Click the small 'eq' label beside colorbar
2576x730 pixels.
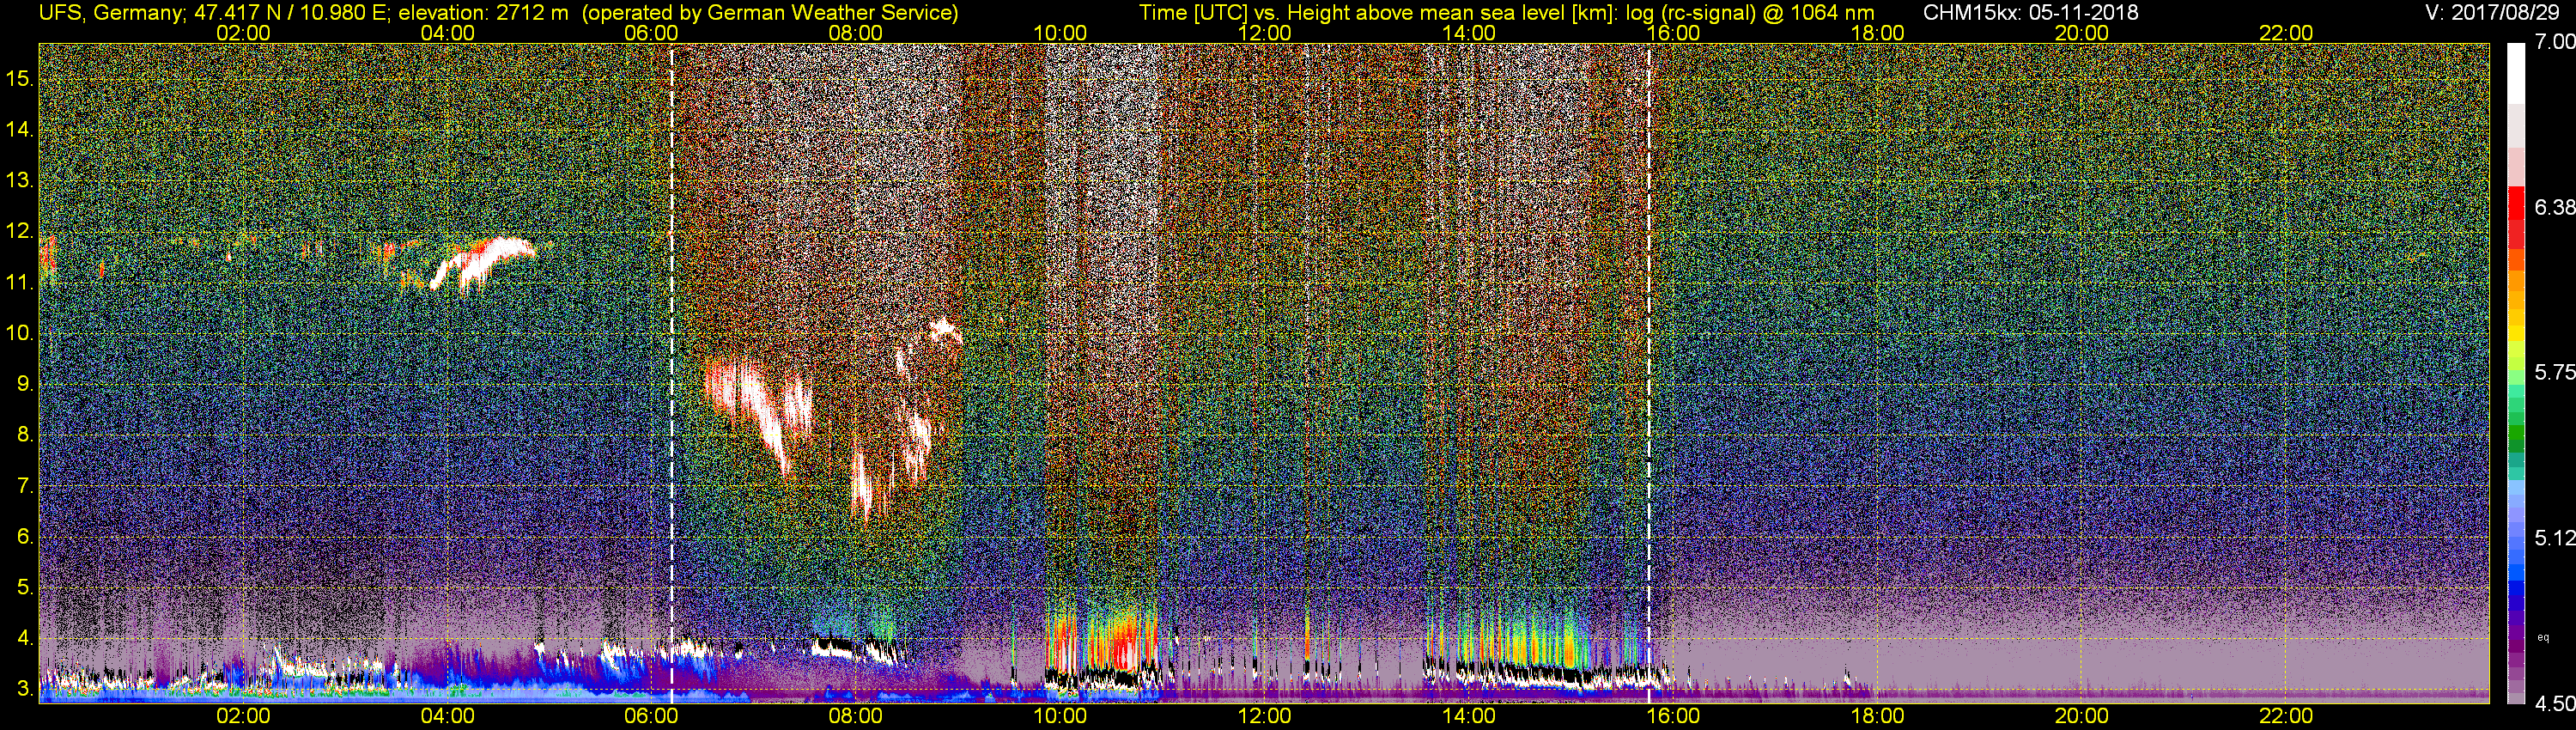pyautogui.click(x=2544, y=637)
